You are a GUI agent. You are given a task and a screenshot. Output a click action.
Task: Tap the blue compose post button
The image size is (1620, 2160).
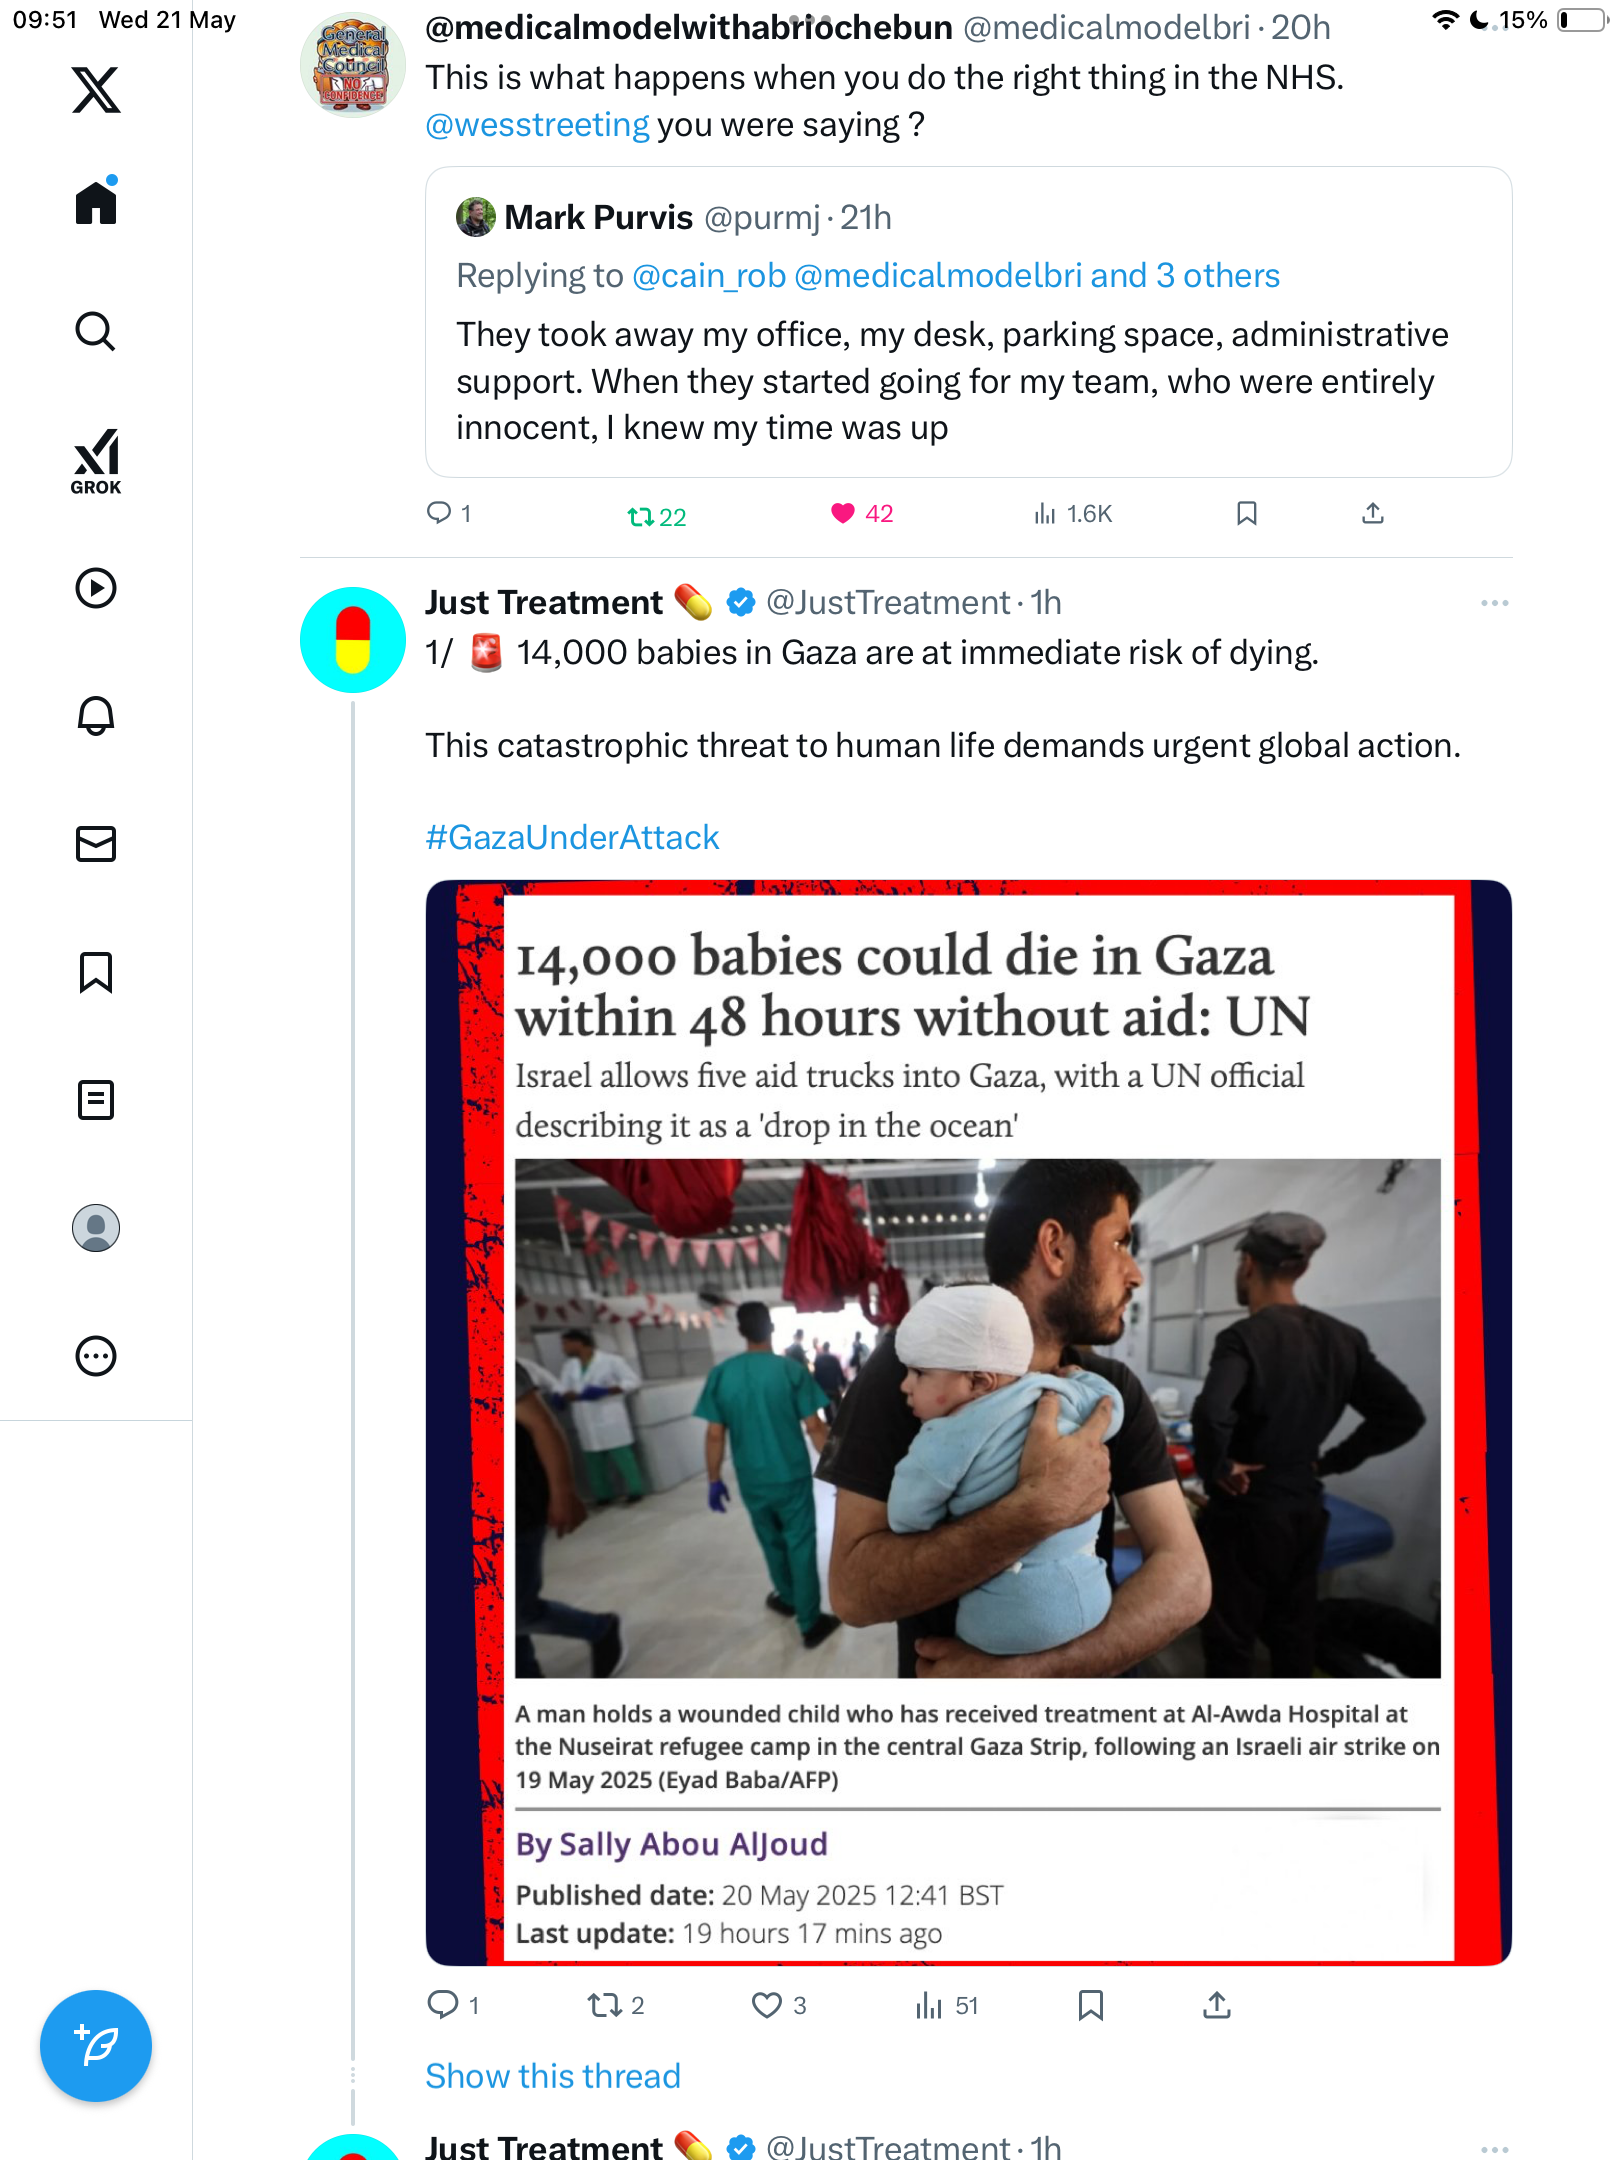tap(96, 2046)
